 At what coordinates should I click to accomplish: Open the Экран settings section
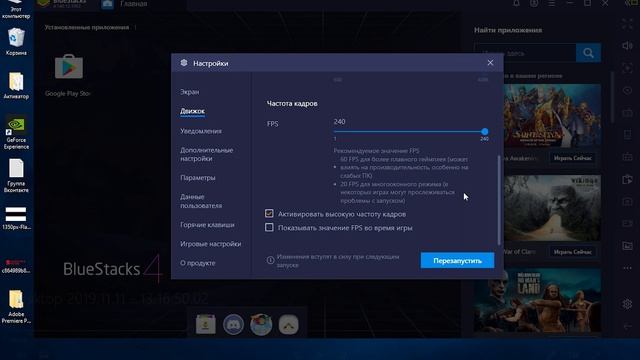pyautogui.click(x=190, y=92)
